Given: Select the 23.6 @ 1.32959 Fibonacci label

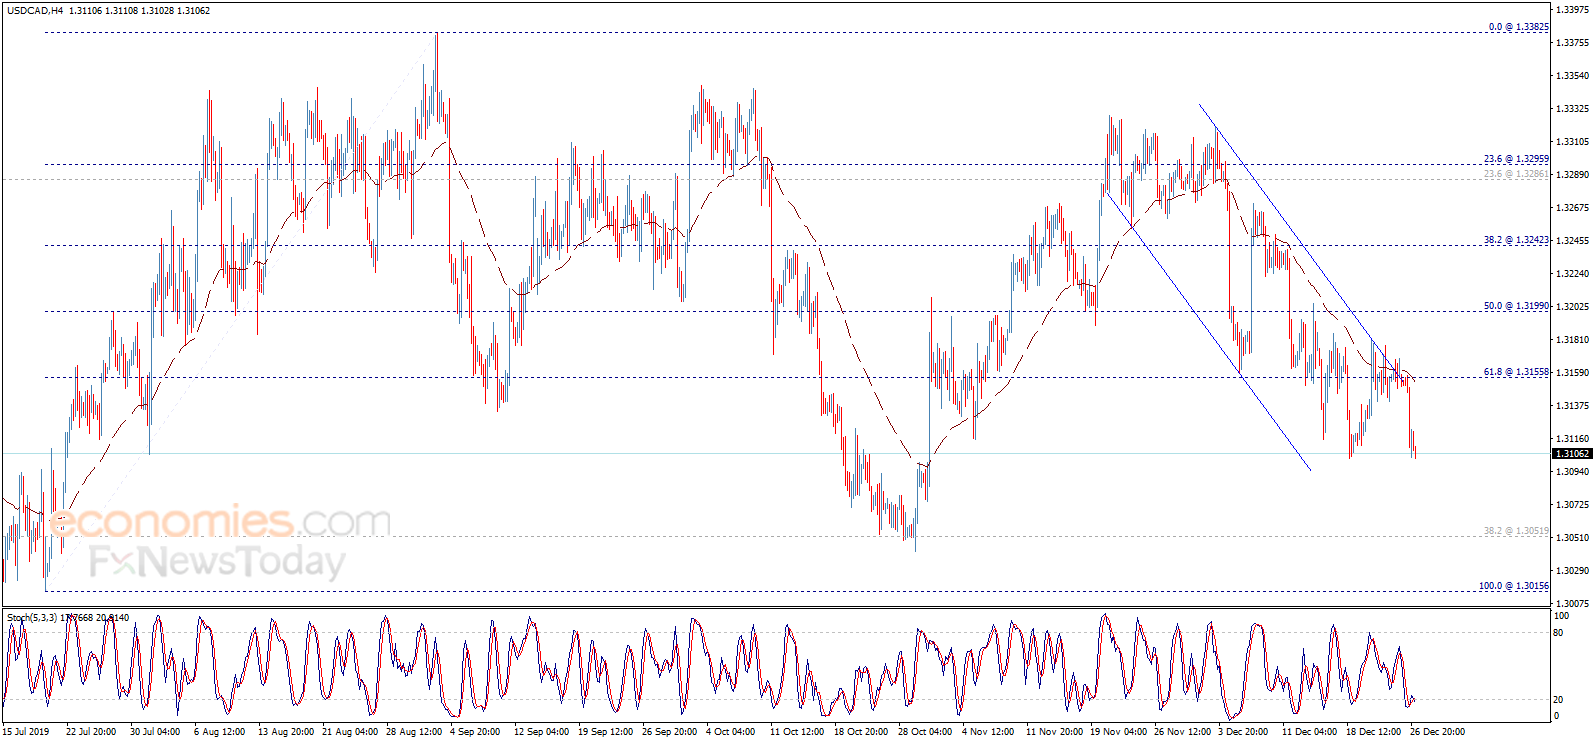Looking at the screenshot, I should 1516,159.
